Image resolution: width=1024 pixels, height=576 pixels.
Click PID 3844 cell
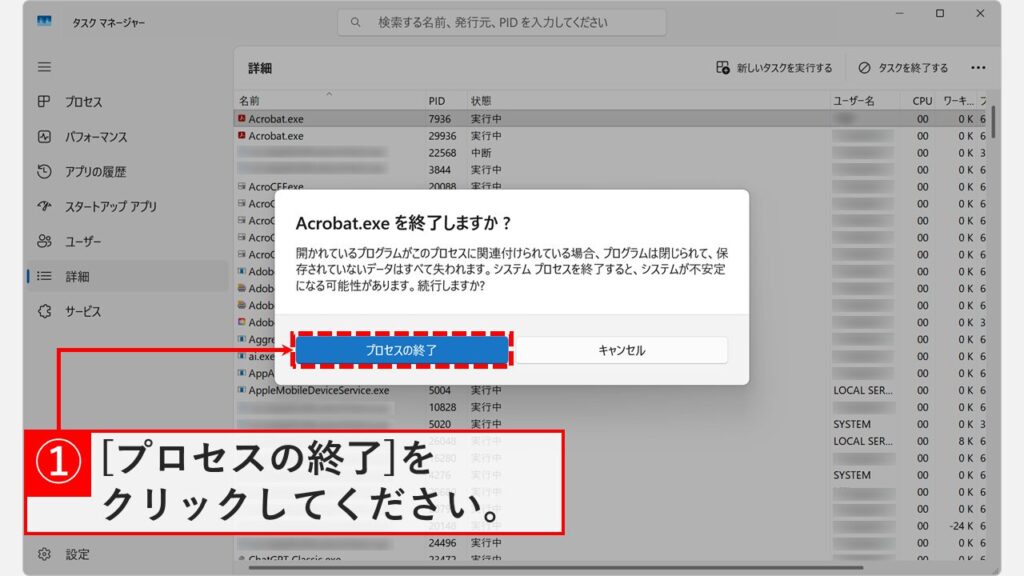tap(440, 170)
